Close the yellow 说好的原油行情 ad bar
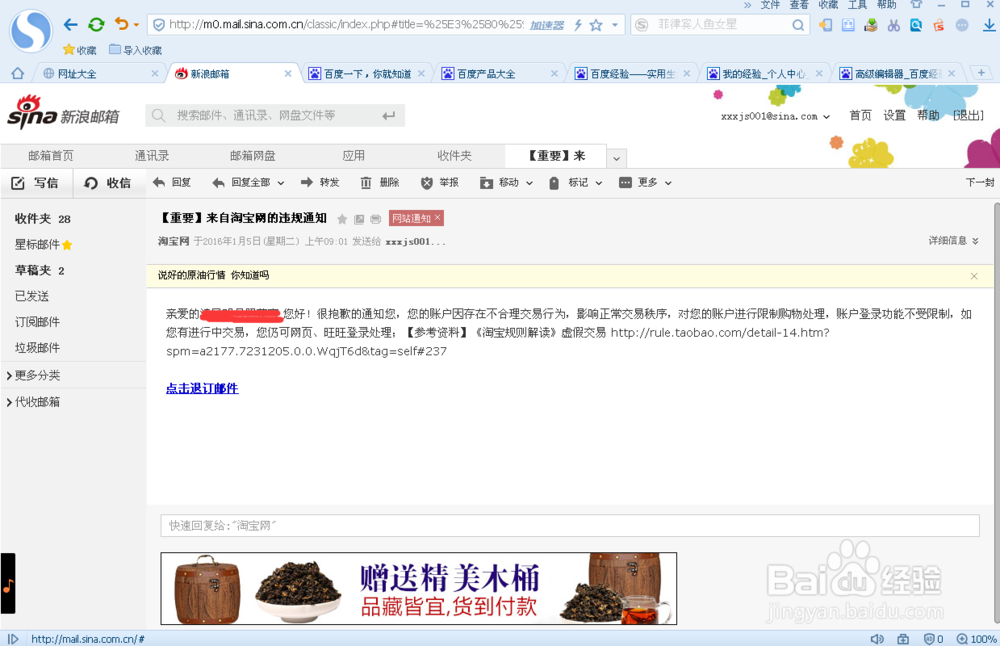 click(974, 276)
